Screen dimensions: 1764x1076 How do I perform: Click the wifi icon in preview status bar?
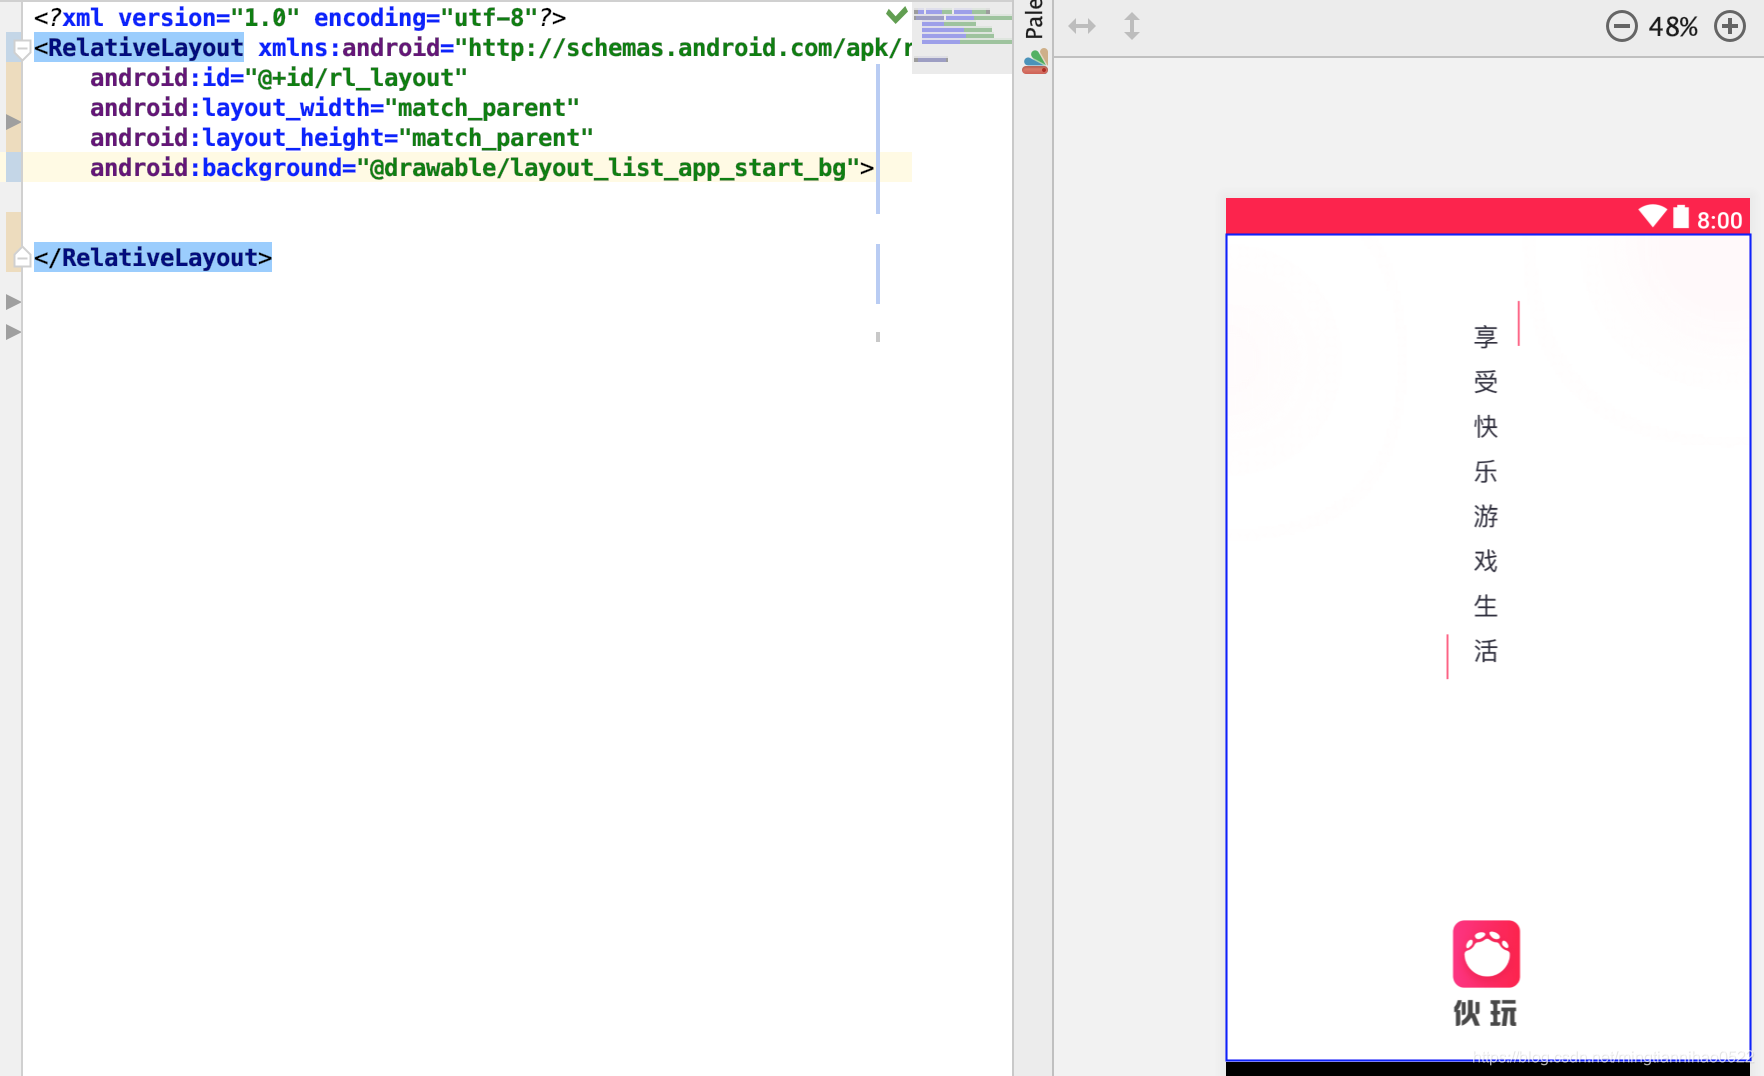[1652, 216]
